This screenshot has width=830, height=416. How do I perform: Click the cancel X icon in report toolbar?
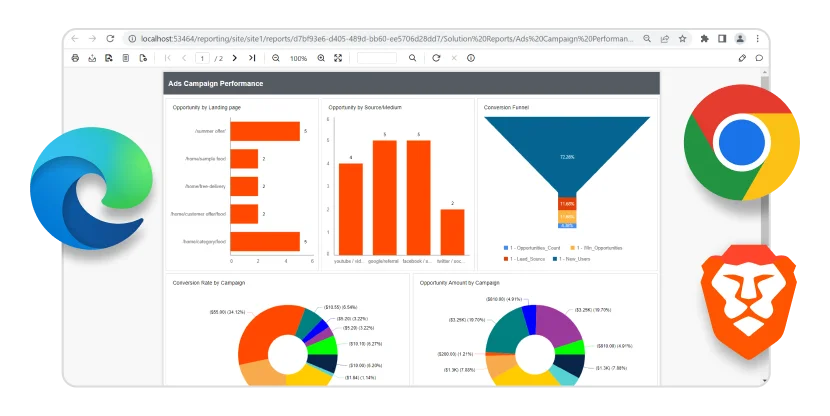tap(454, 58)
